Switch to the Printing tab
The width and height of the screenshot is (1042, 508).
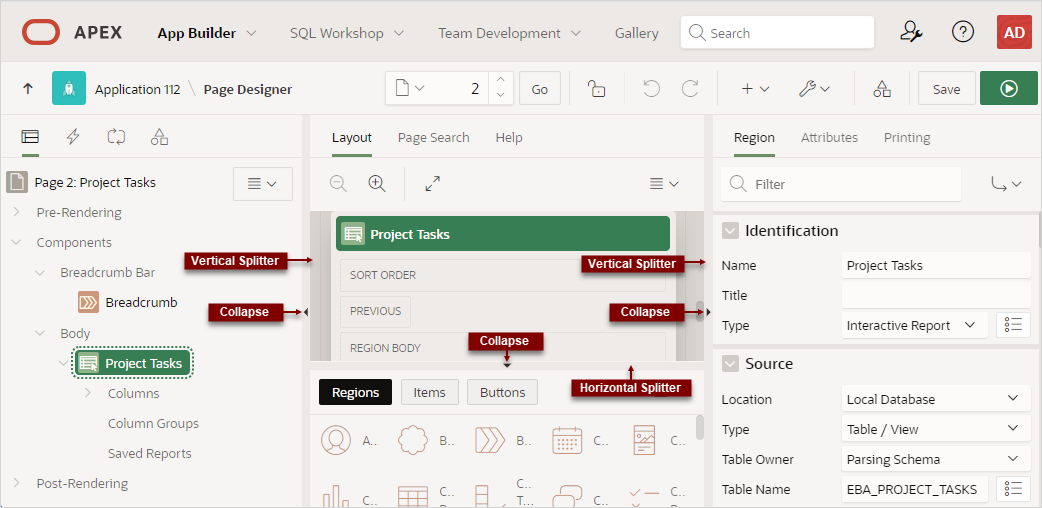point(907,138)
